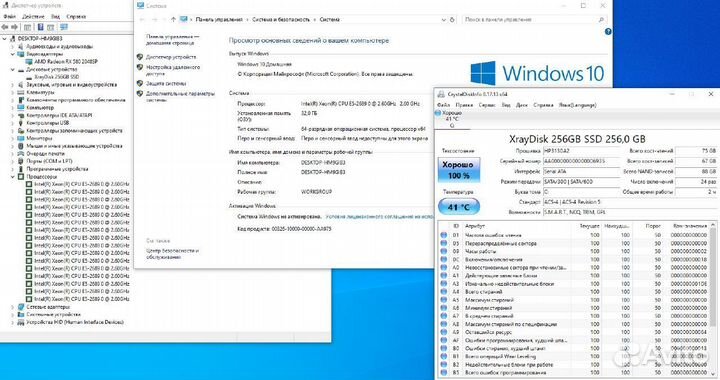Click the Back arrow in System window
Screen dimensions: 720x380
coord(142,19)
